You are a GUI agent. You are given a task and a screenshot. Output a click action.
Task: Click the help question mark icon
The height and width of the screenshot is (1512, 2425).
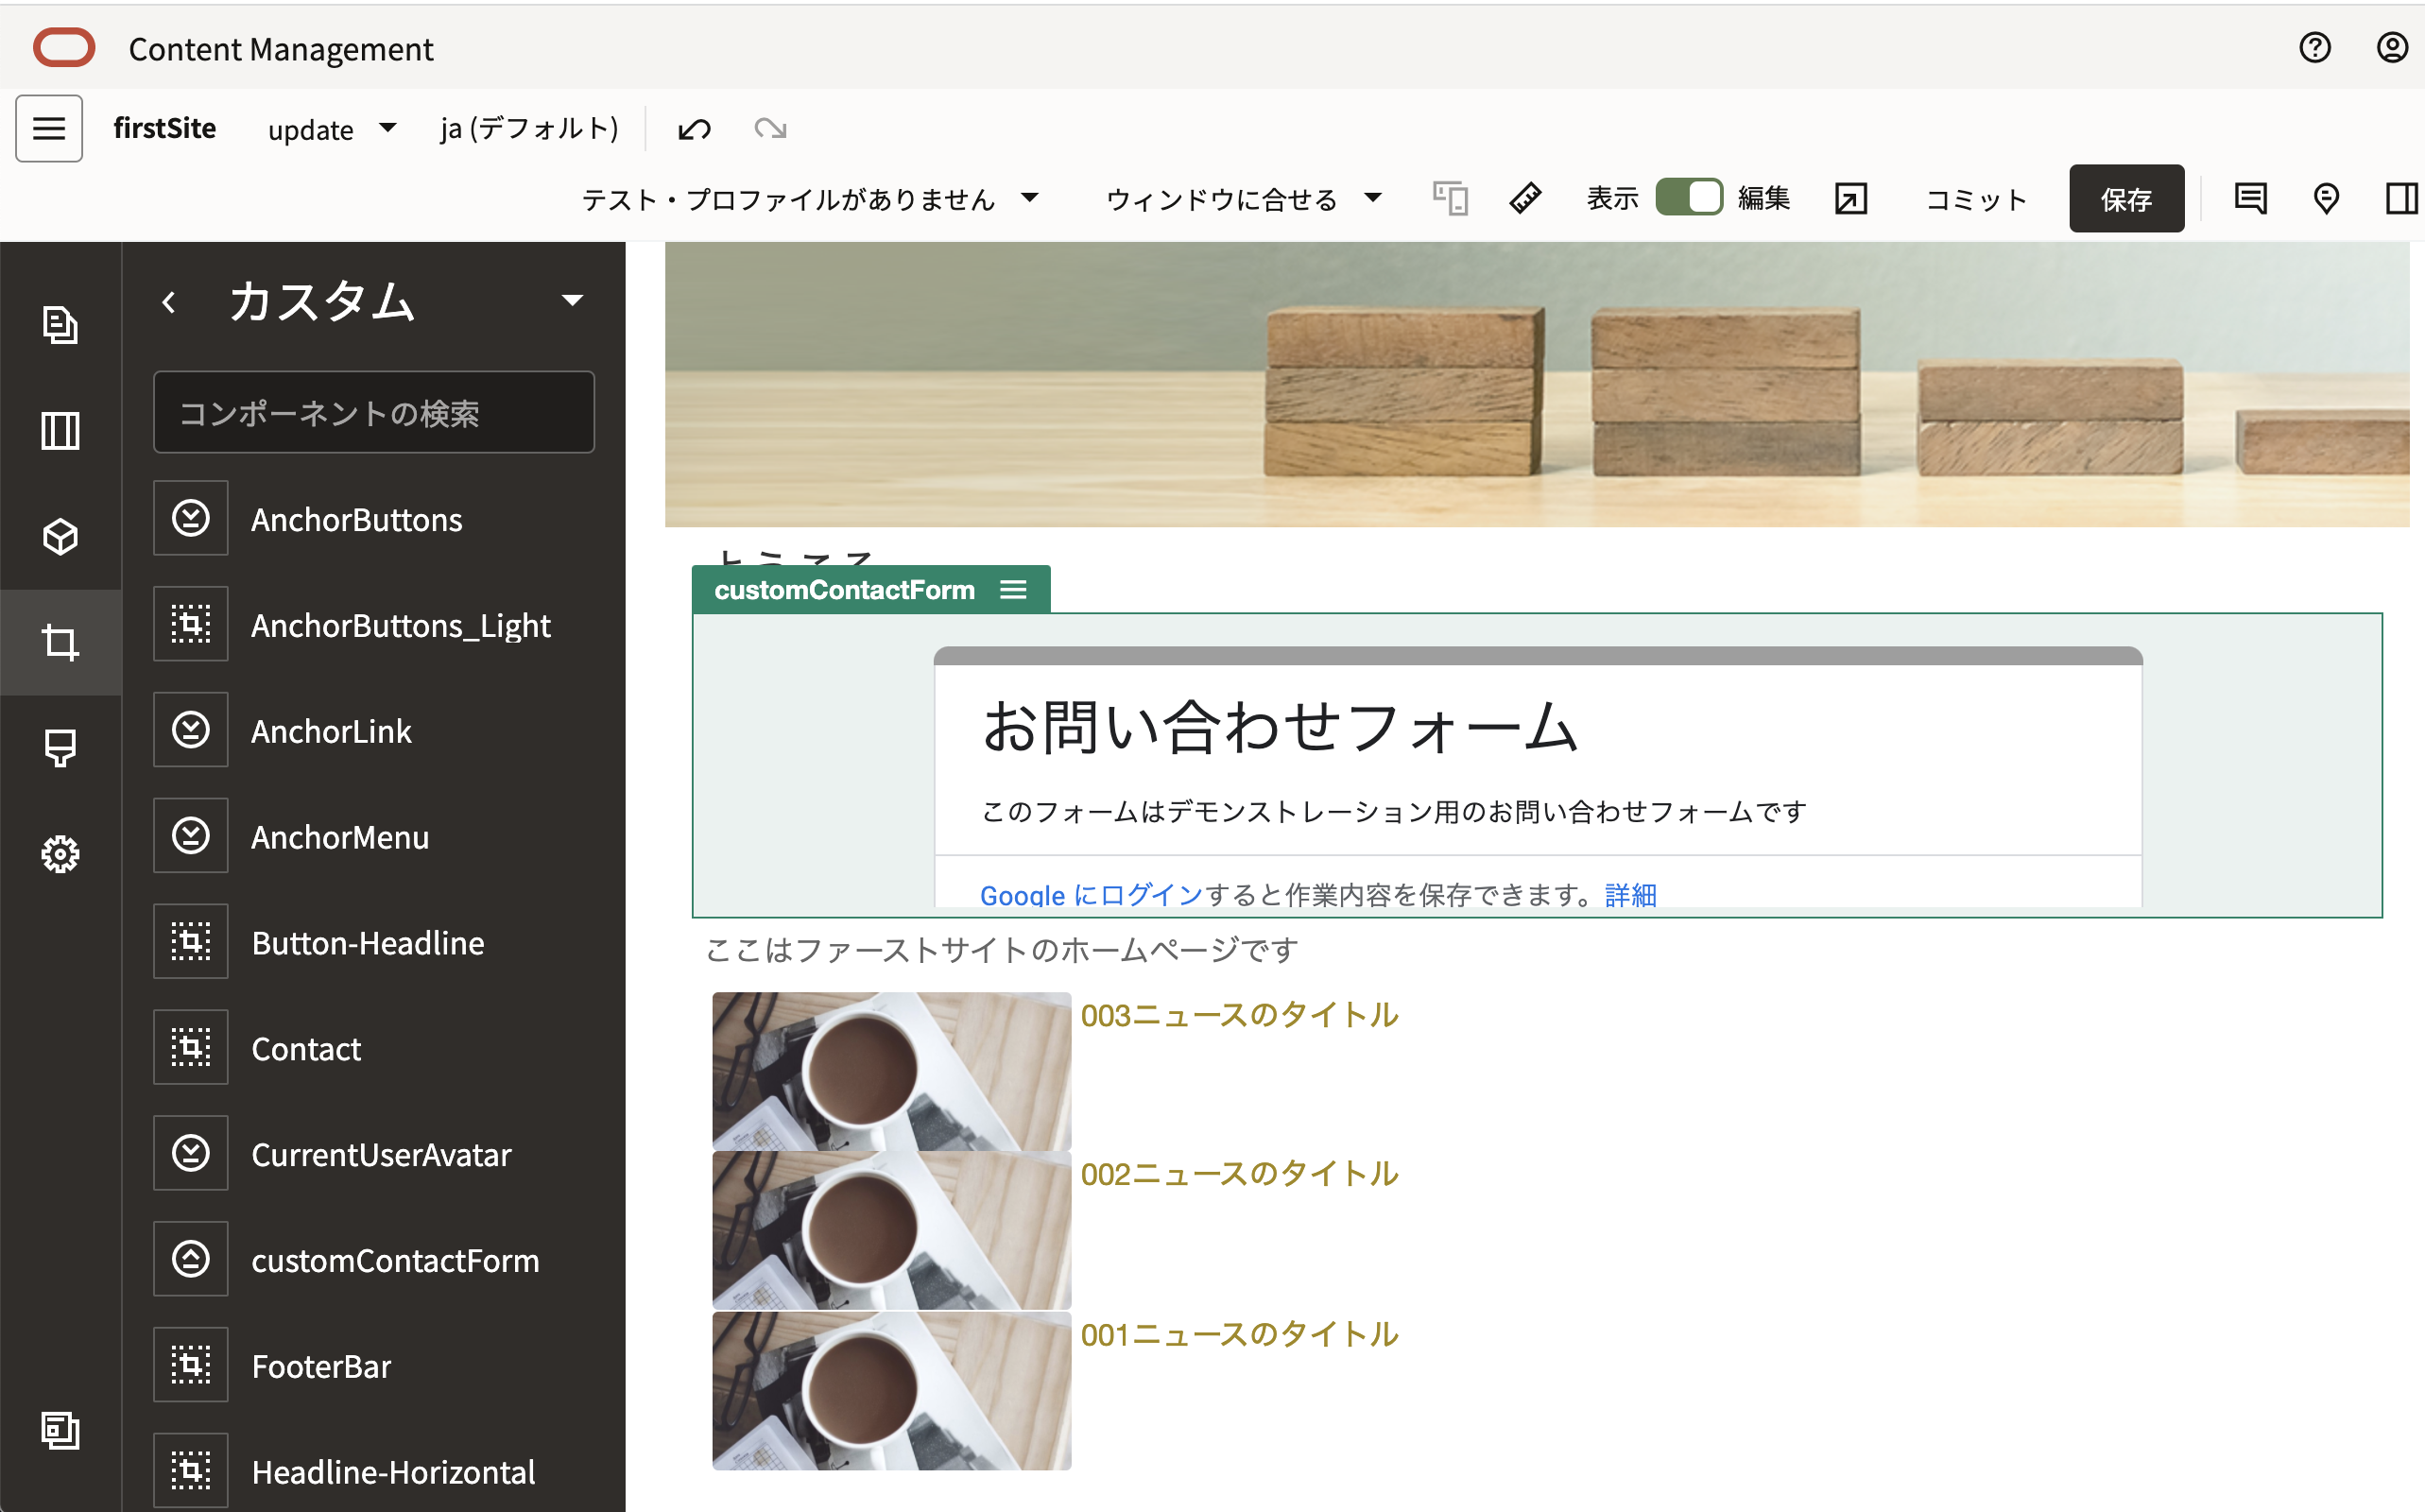(2314, 48)
